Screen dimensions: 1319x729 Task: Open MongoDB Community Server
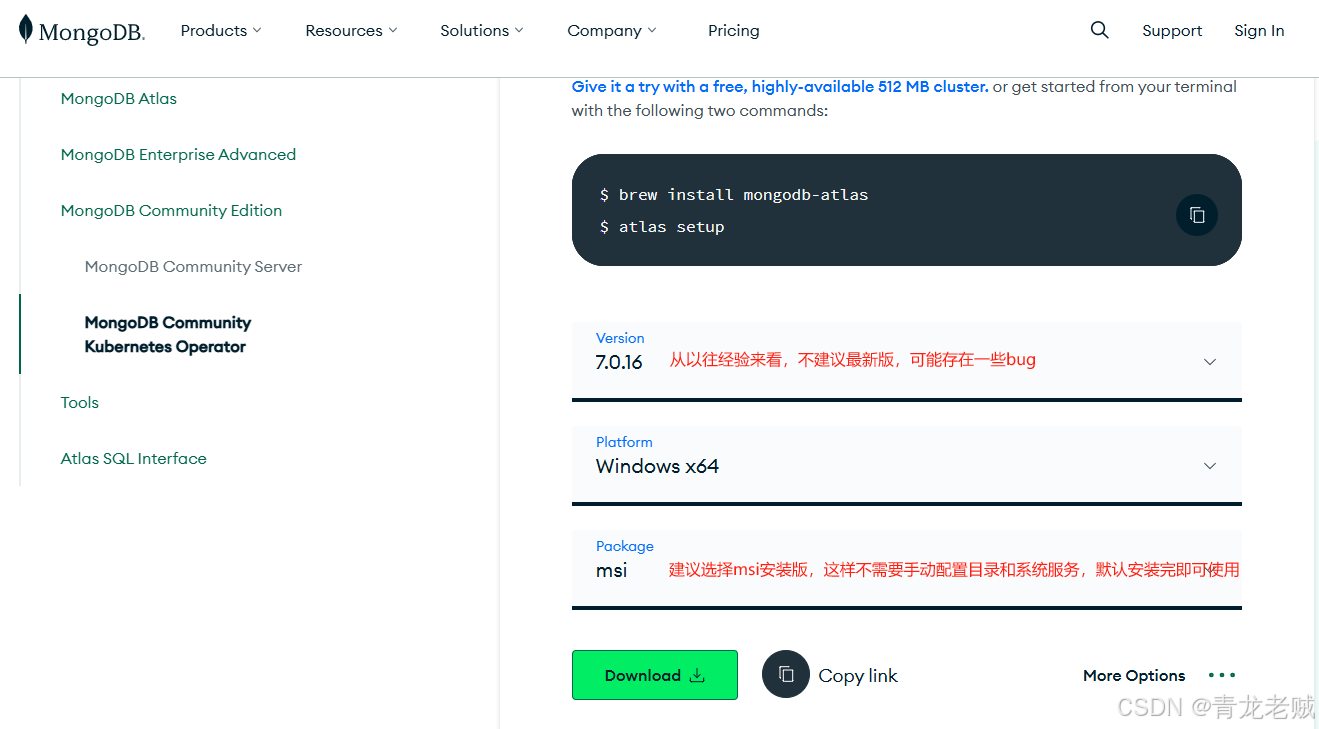pyautogui.click(x=193, y=266)
